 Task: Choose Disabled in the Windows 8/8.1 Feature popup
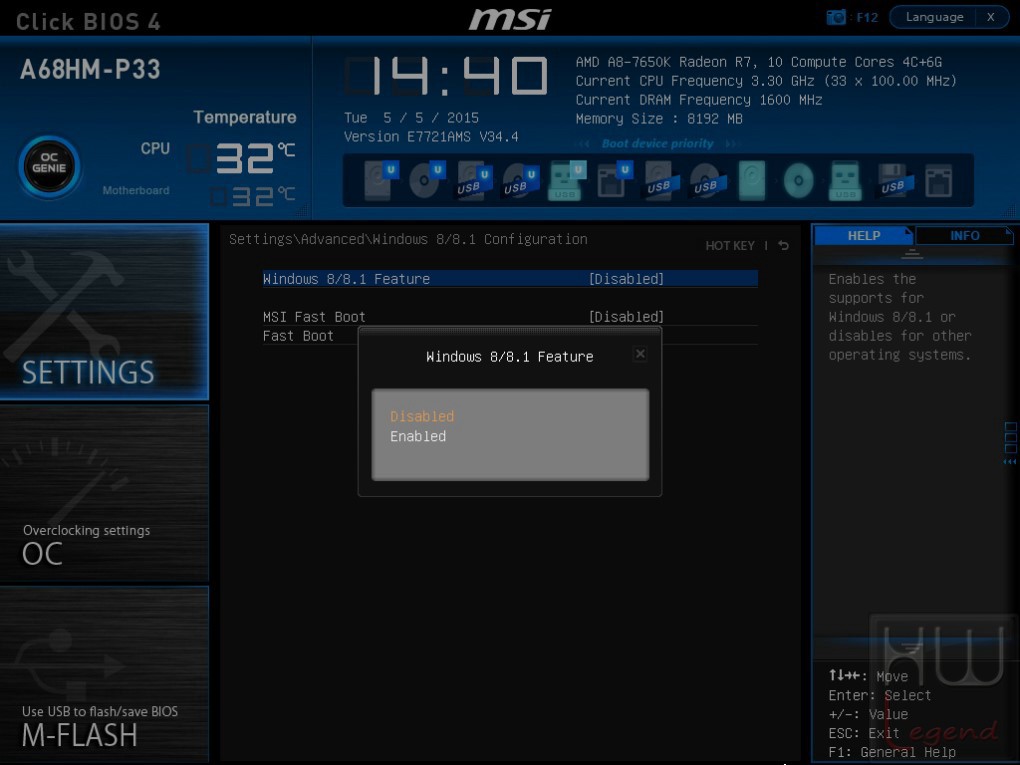pyautogui.click(x=422, y=416)
